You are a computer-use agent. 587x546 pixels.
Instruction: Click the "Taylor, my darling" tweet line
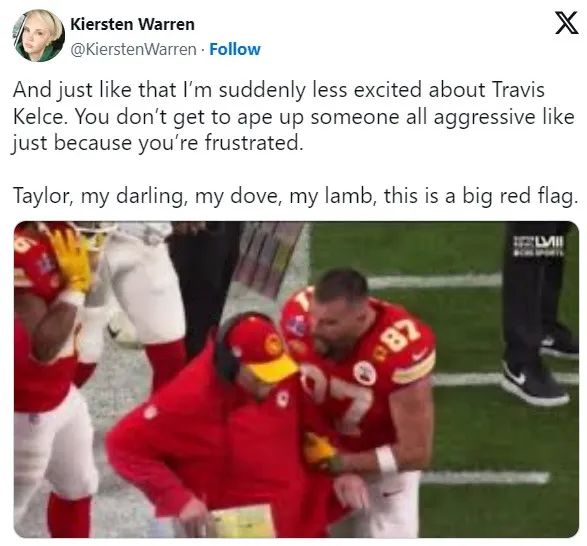tap(295, 196)
